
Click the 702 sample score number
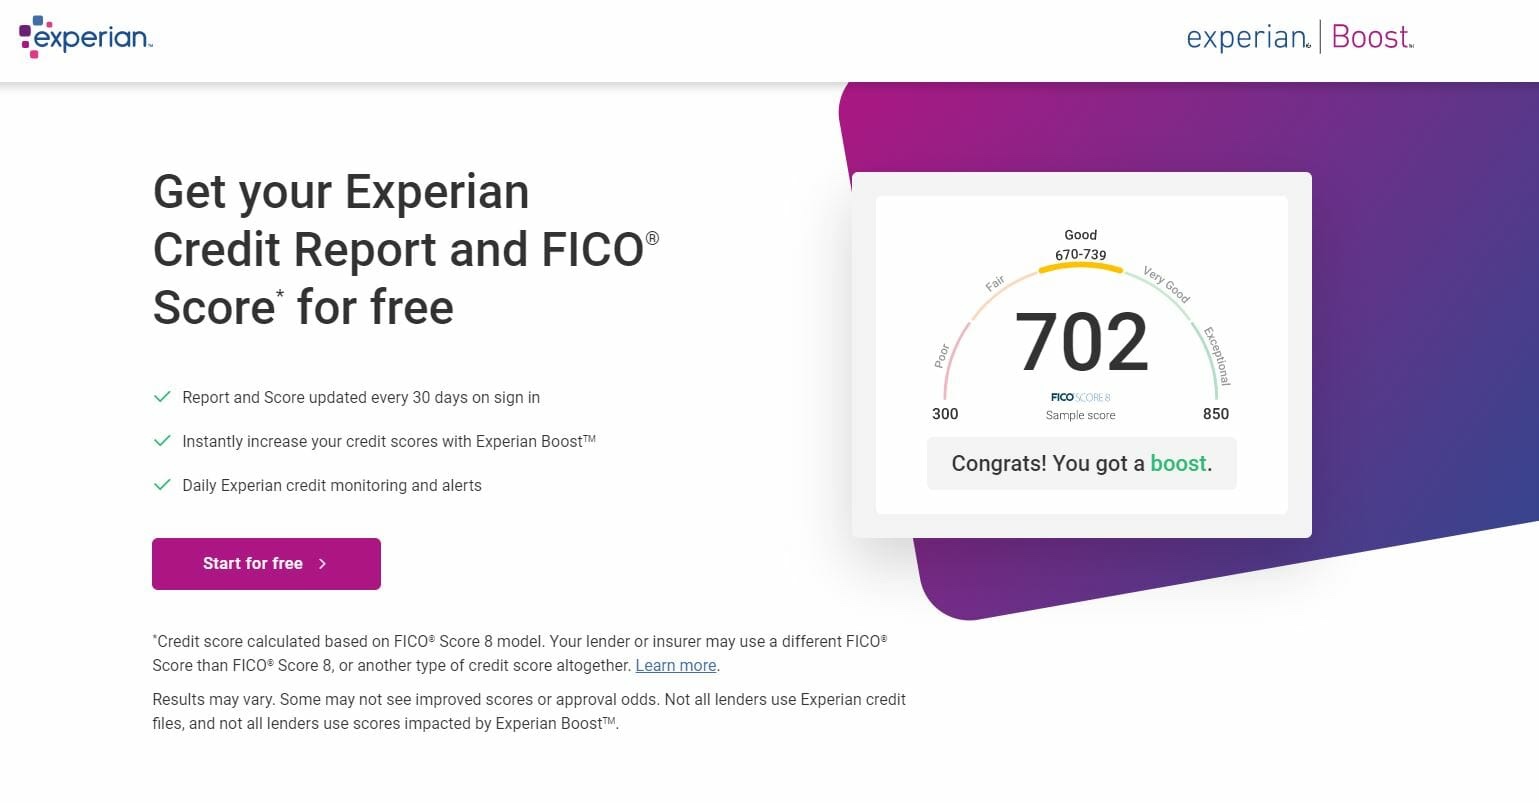tap(1081, 342)
